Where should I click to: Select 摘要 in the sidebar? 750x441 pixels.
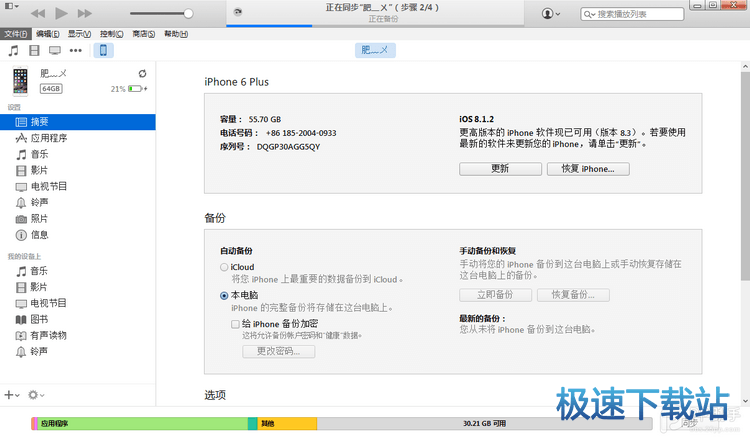point(77,122)
